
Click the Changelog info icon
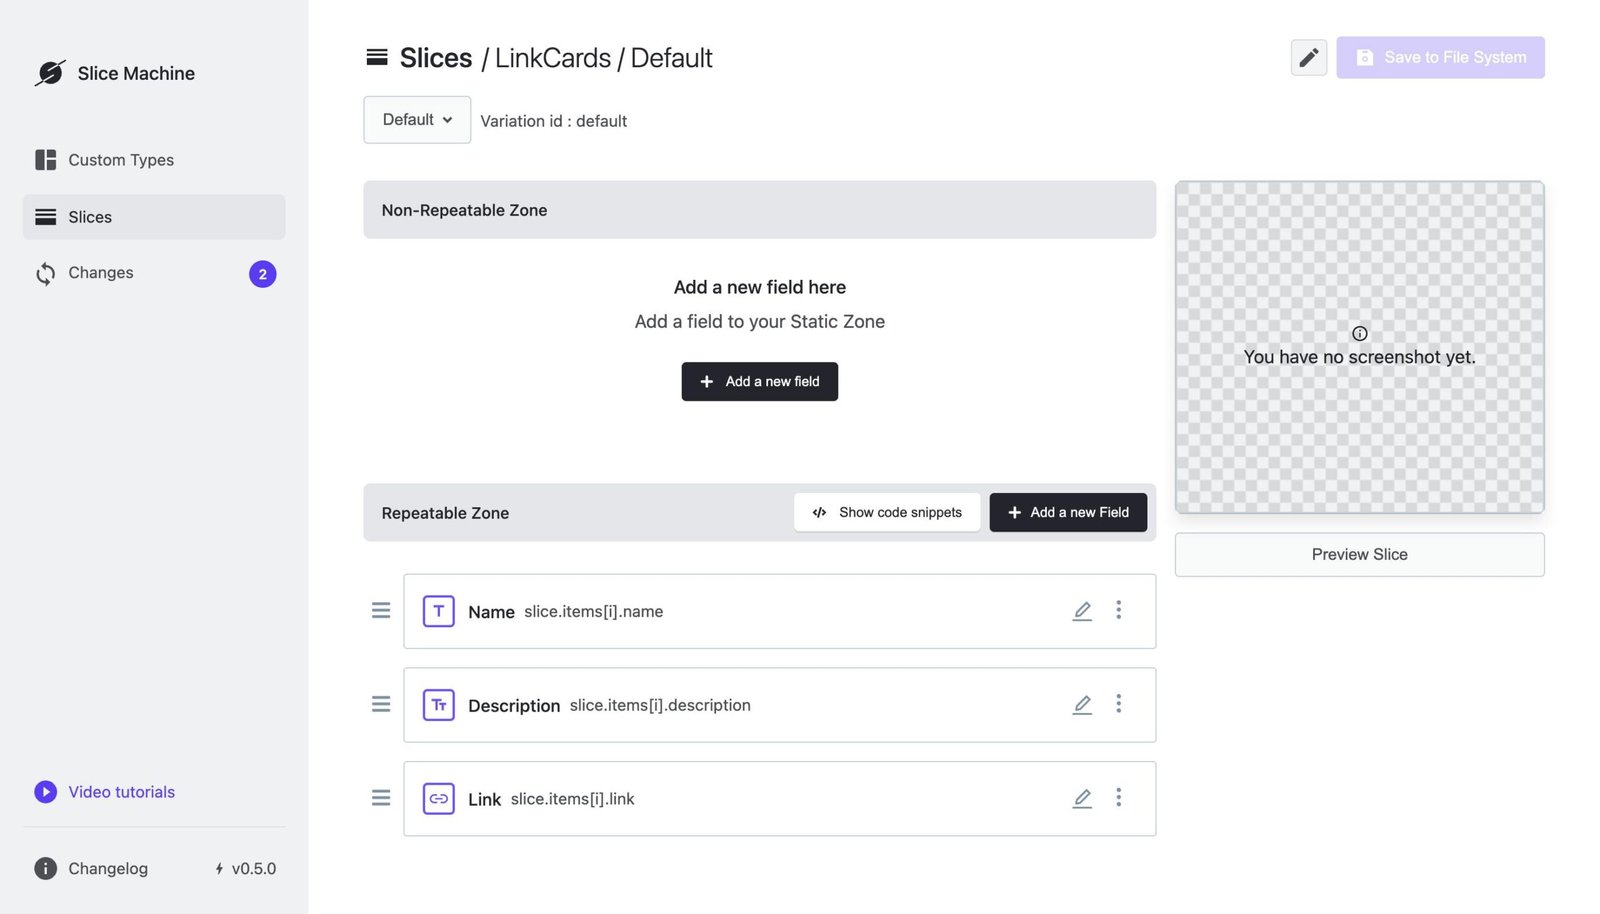click(x=45, y=868)
